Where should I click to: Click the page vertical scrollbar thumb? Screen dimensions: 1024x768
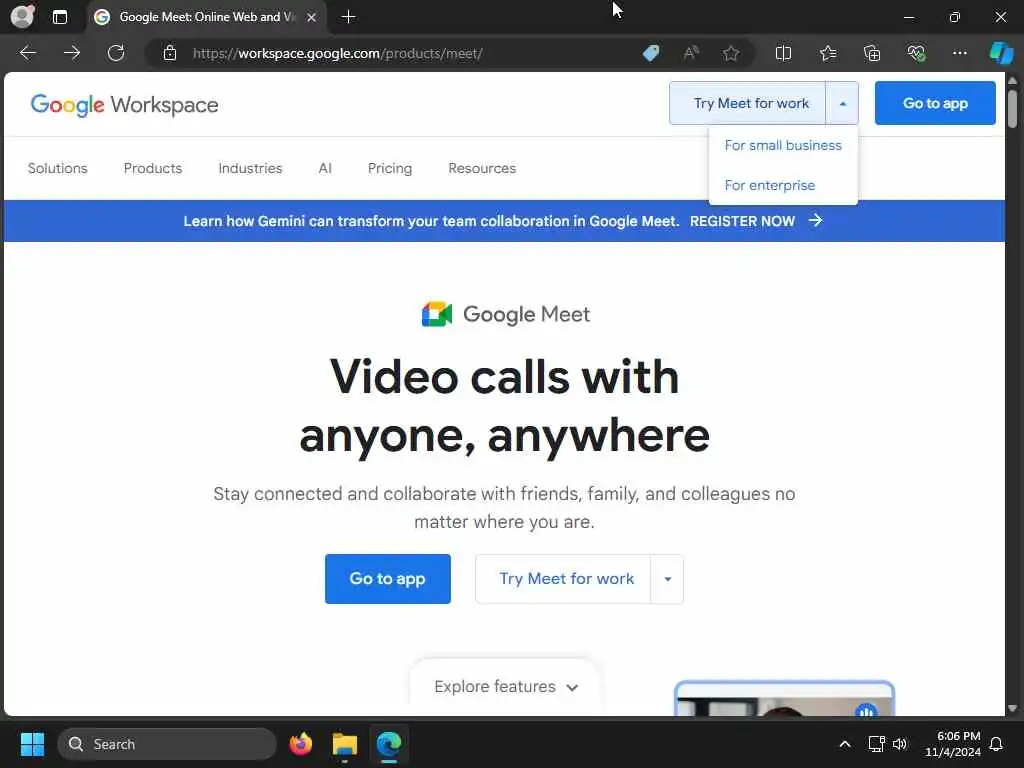[x=1012, y=108]
